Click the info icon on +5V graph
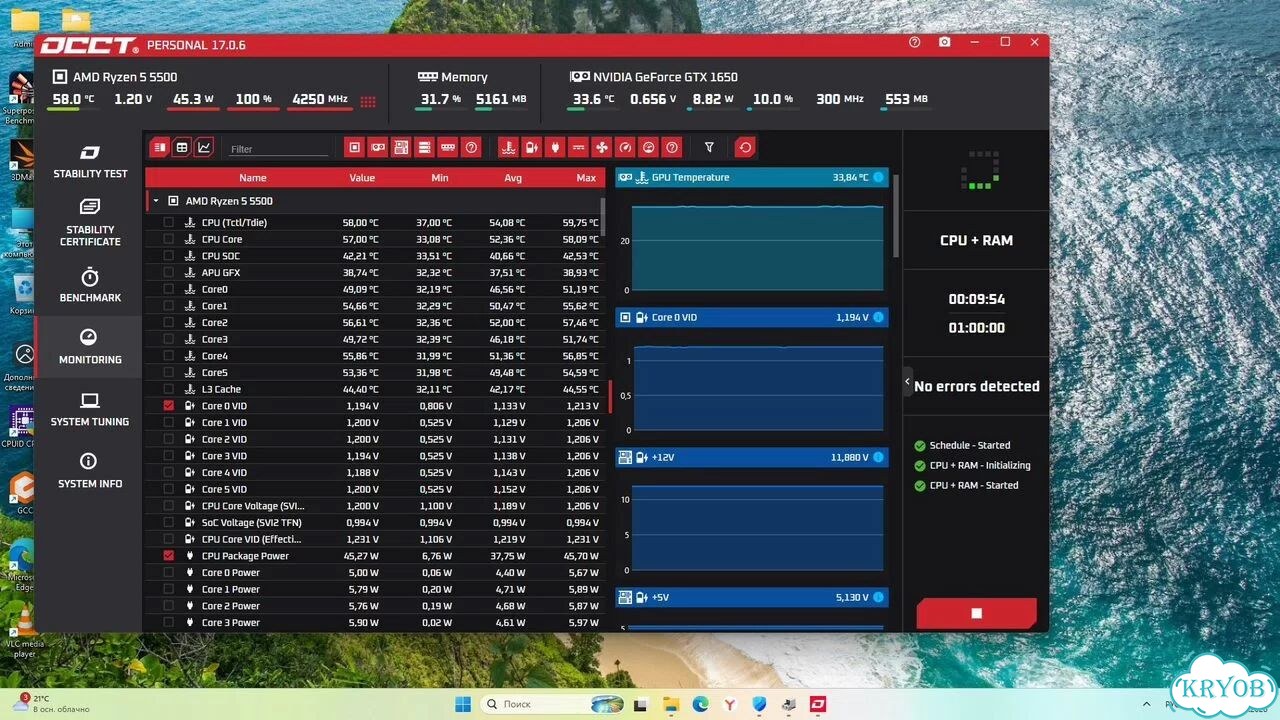Screen dimensions: 1280x720 point(878,597)
